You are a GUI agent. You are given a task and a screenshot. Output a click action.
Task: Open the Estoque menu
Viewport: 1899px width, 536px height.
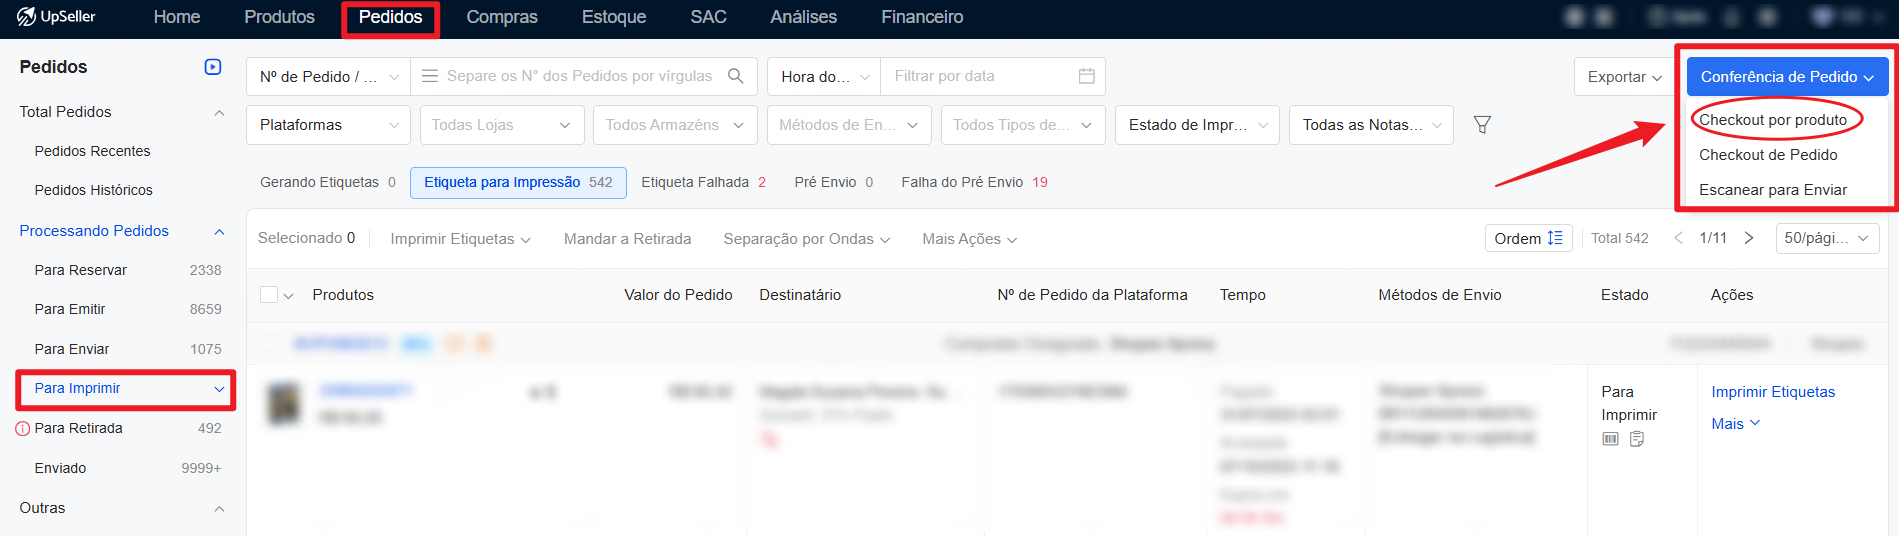pyautogui.click(x=614, y=17)
